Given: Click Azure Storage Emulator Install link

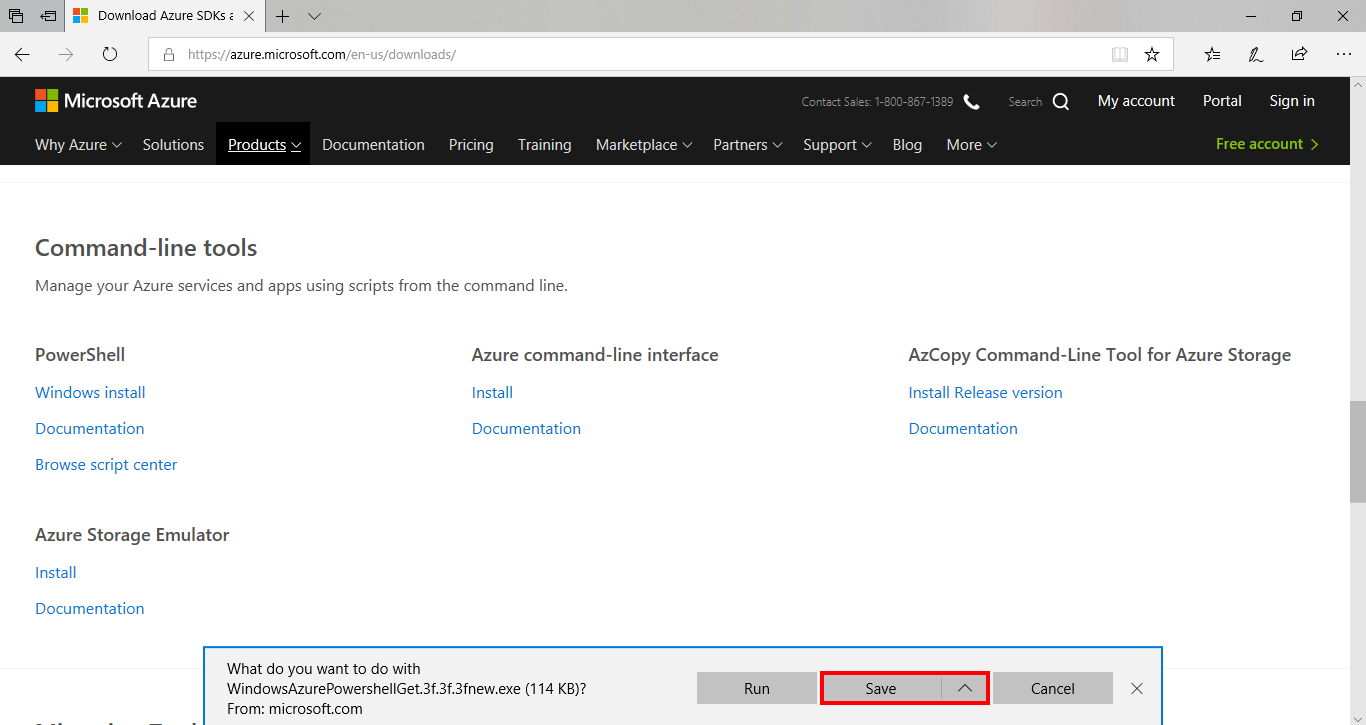Looking at the screenshot, I should (56, 573).
